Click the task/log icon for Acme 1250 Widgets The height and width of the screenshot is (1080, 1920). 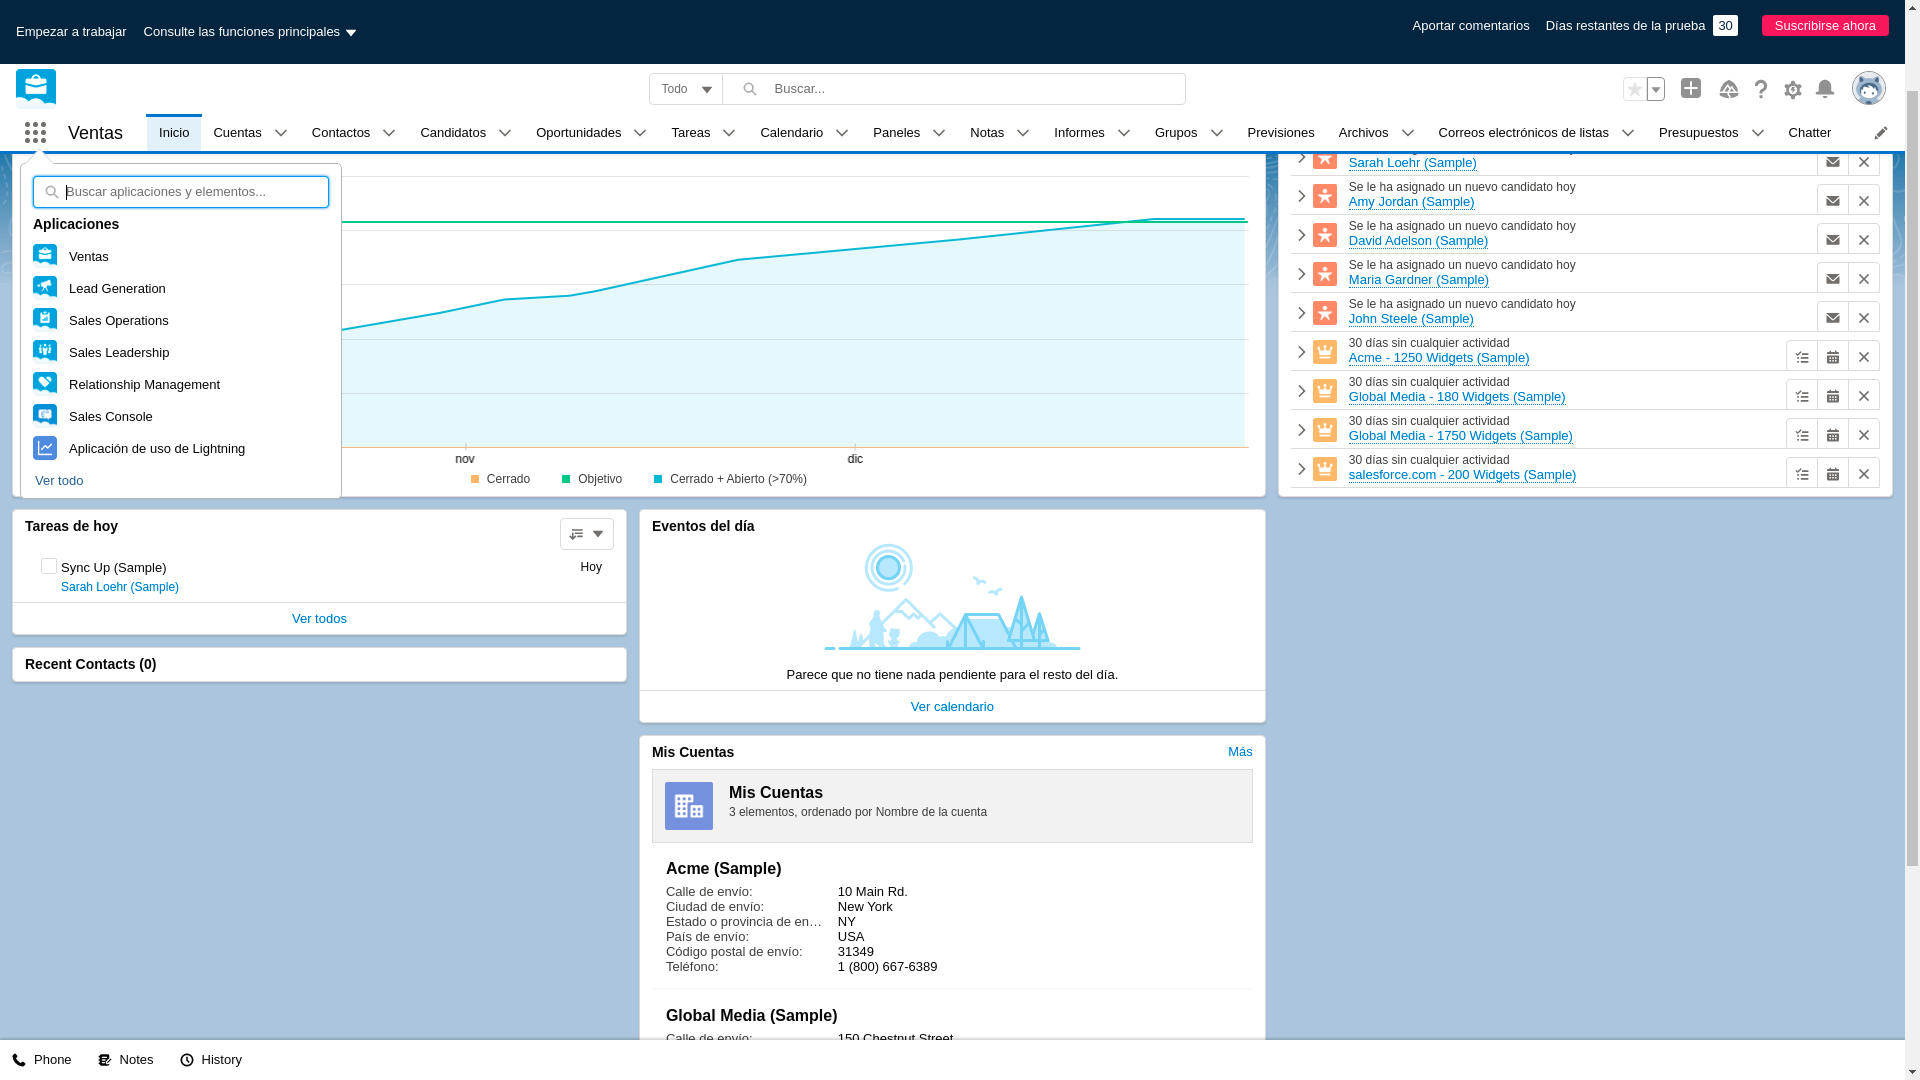1803,356
